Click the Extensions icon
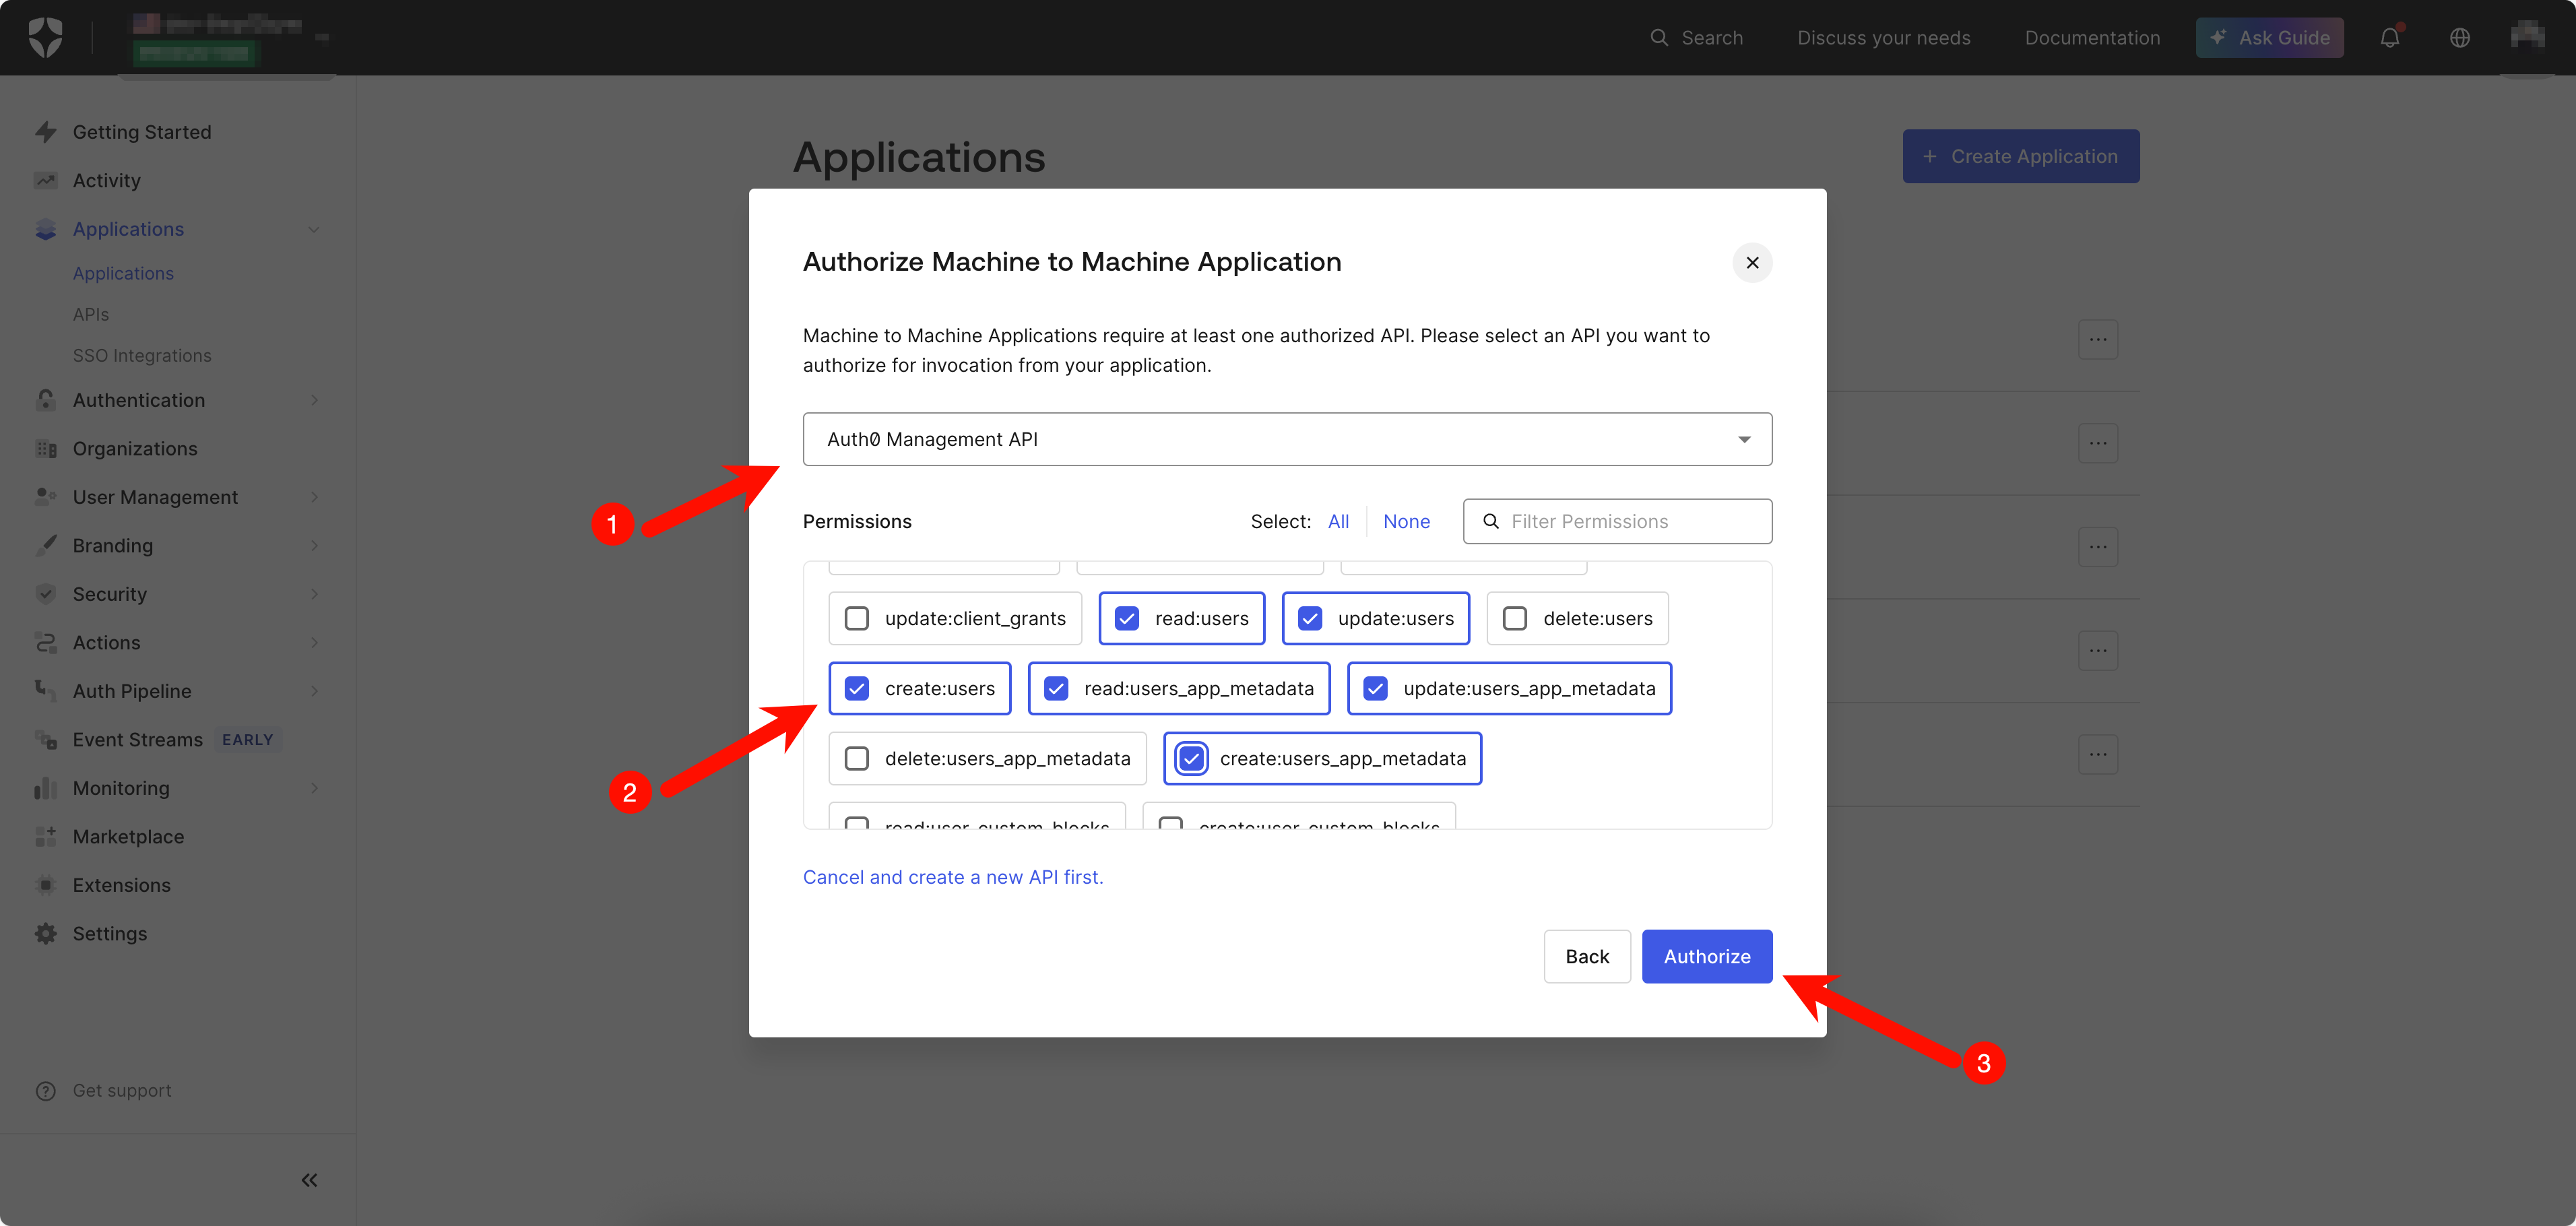Screen dimensions: 2576x1226 coord(45,885)
